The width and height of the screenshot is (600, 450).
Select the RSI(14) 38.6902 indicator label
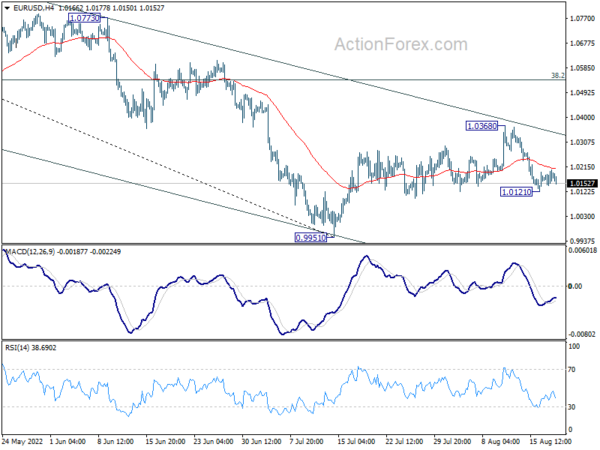[x=31, y=348]
